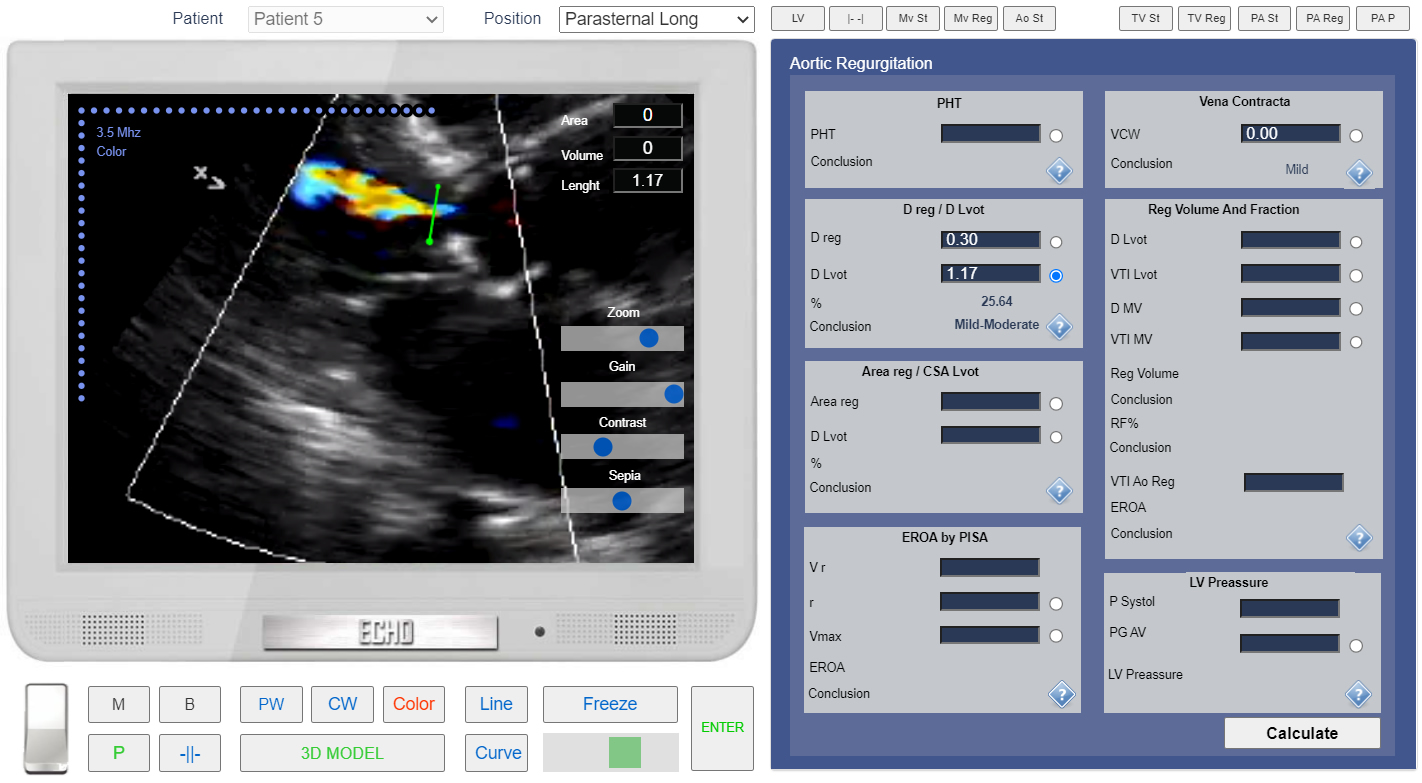Open the Area reg / CSA Lvot help icon
The image size is (1422, 783).
click(x=1059, y=491)
